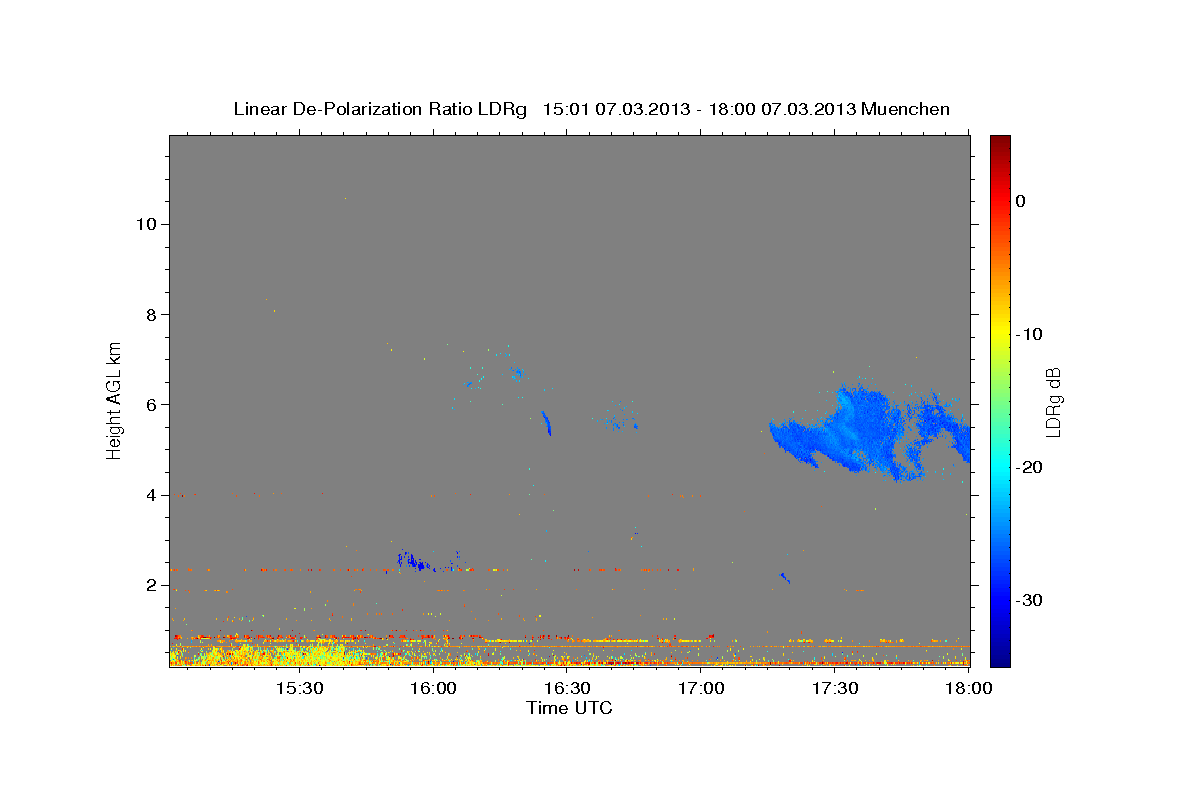Click the end time "18:00 07.03.2013" in title
The image size is (1200, 800).
781,109
